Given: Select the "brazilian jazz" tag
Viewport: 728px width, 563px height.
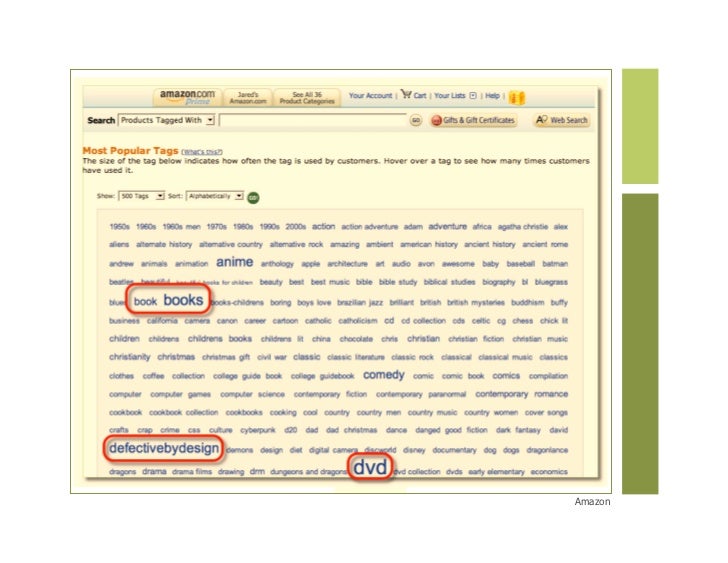Looking at the screenshot, I should [x=360, y=303].
